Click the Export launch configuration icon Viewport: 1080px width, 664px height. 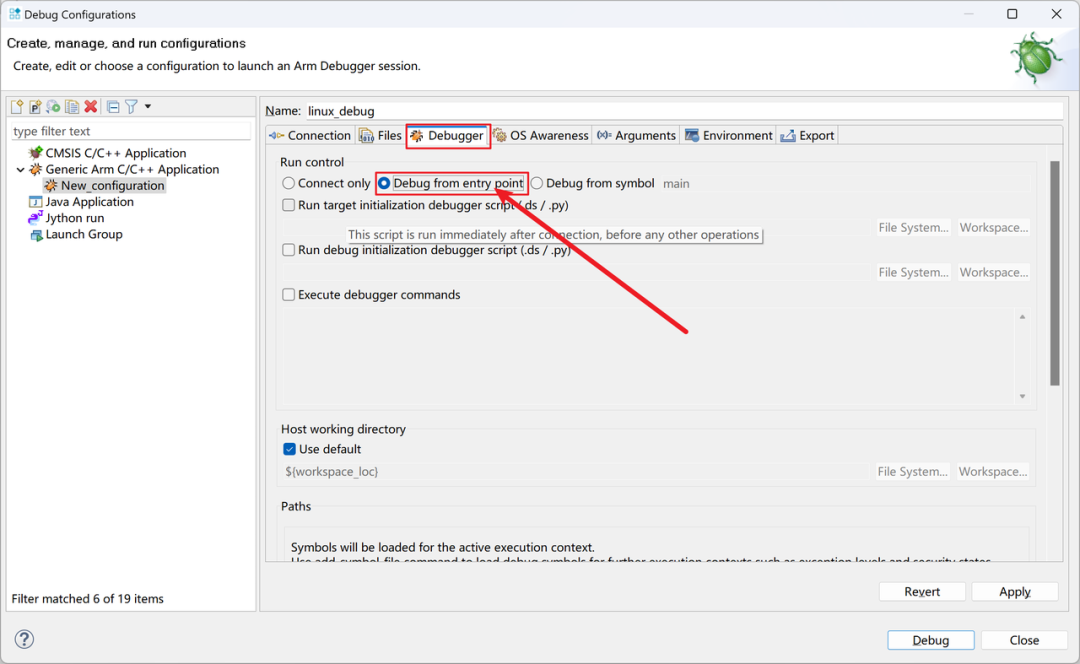point(53,107)
